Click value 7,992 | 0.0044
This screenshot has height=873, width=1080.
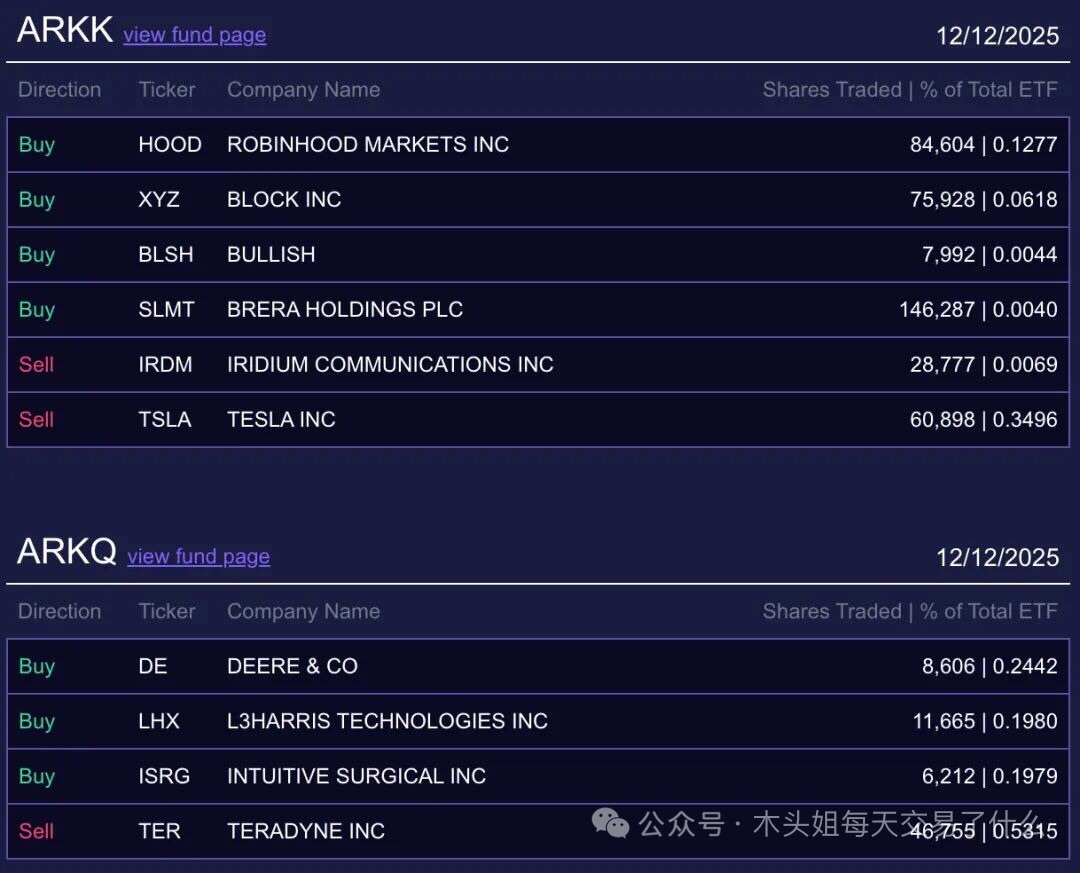click(990, 254)
